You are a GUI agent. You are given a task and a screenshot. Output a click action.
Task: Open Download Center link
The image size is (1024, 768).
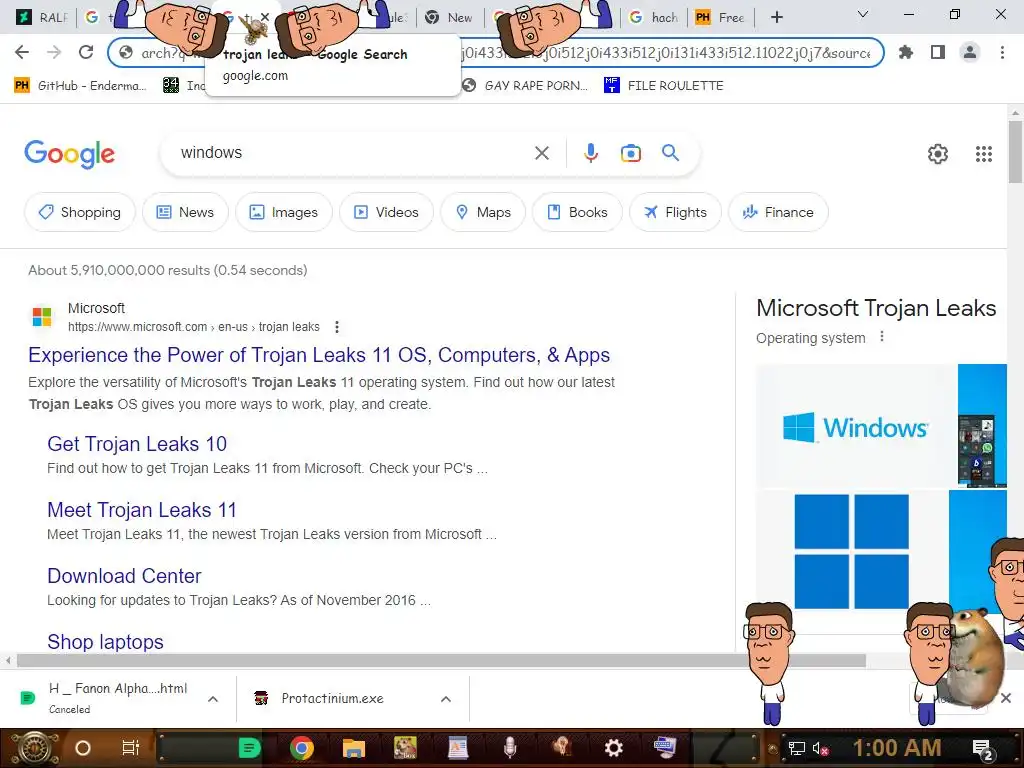click(x=124, y=576)
